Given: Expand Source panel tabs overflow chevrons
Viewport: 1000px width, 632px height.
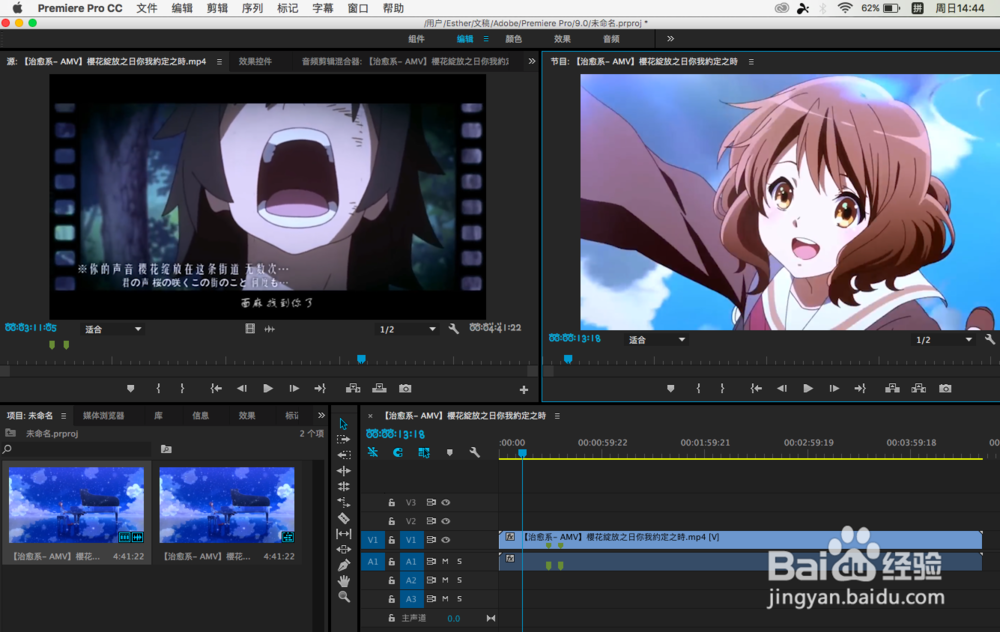Looking at the screenshot, I should (x=532, y=61).
